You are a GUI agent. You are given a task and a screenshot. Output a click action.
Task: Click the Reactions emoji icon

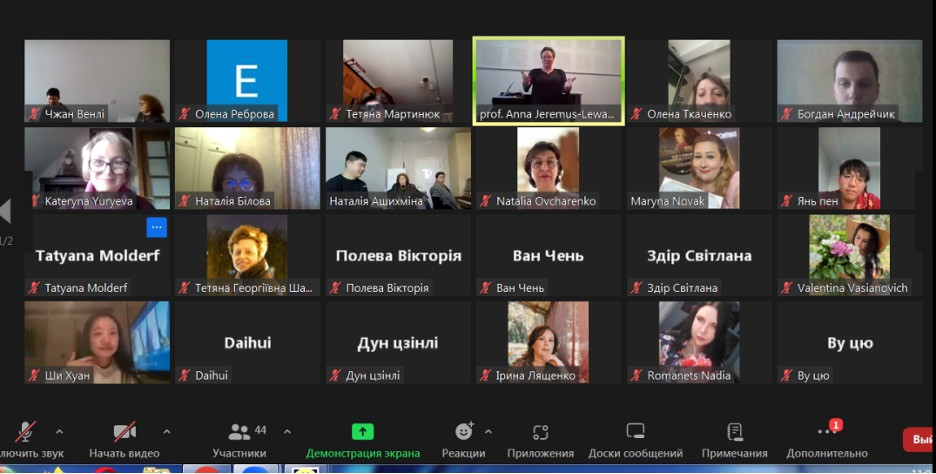coord(464,432)
